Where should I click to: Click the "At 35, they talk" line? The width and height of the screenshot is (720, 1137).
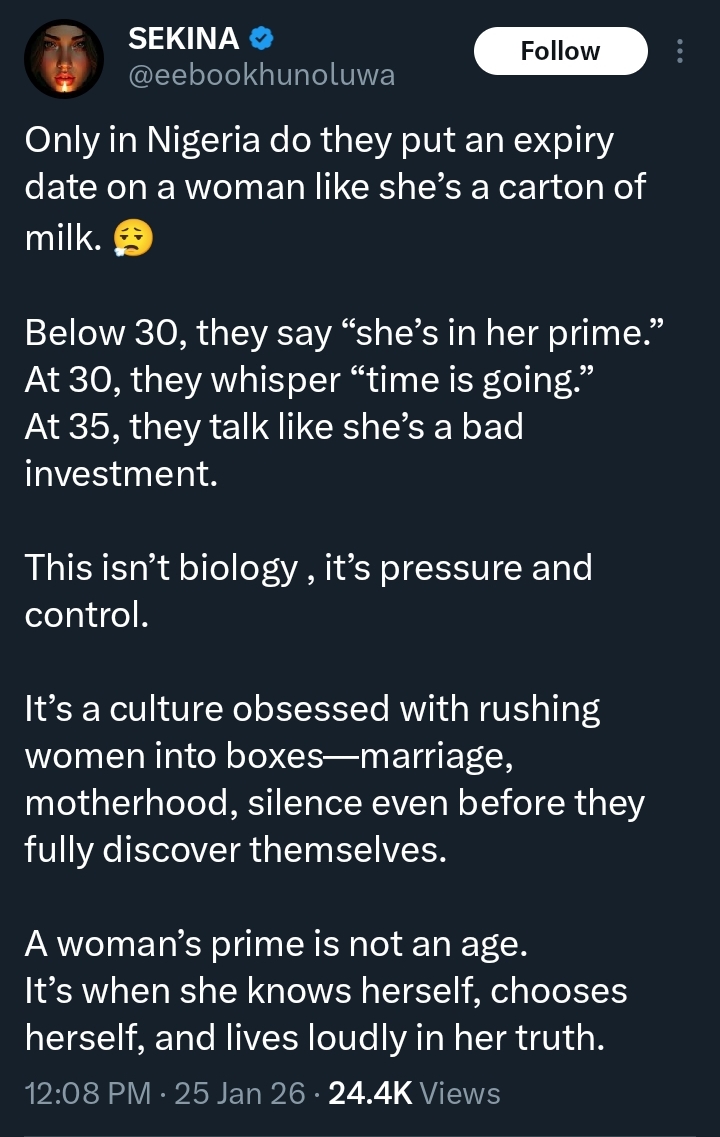click(273, 427)
